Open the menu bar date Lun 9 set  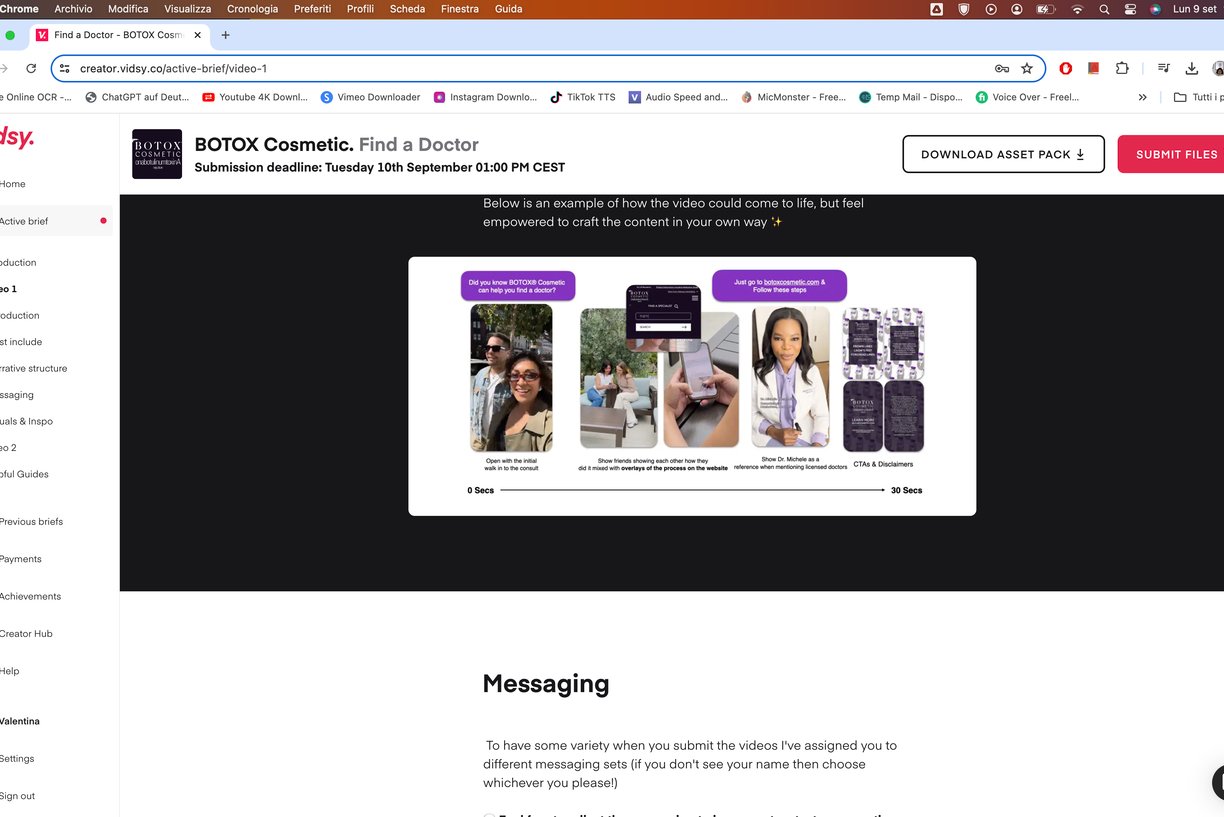click(x=1195, y=9)
